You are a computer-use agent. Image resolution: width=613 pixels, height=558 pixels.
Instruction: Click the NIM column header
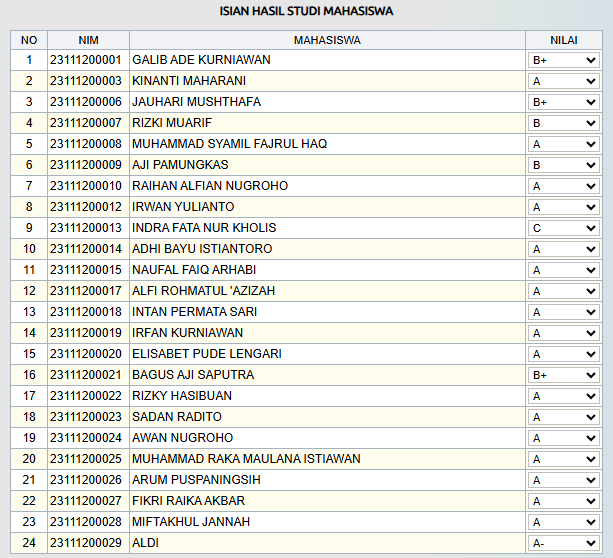[87, 40]
